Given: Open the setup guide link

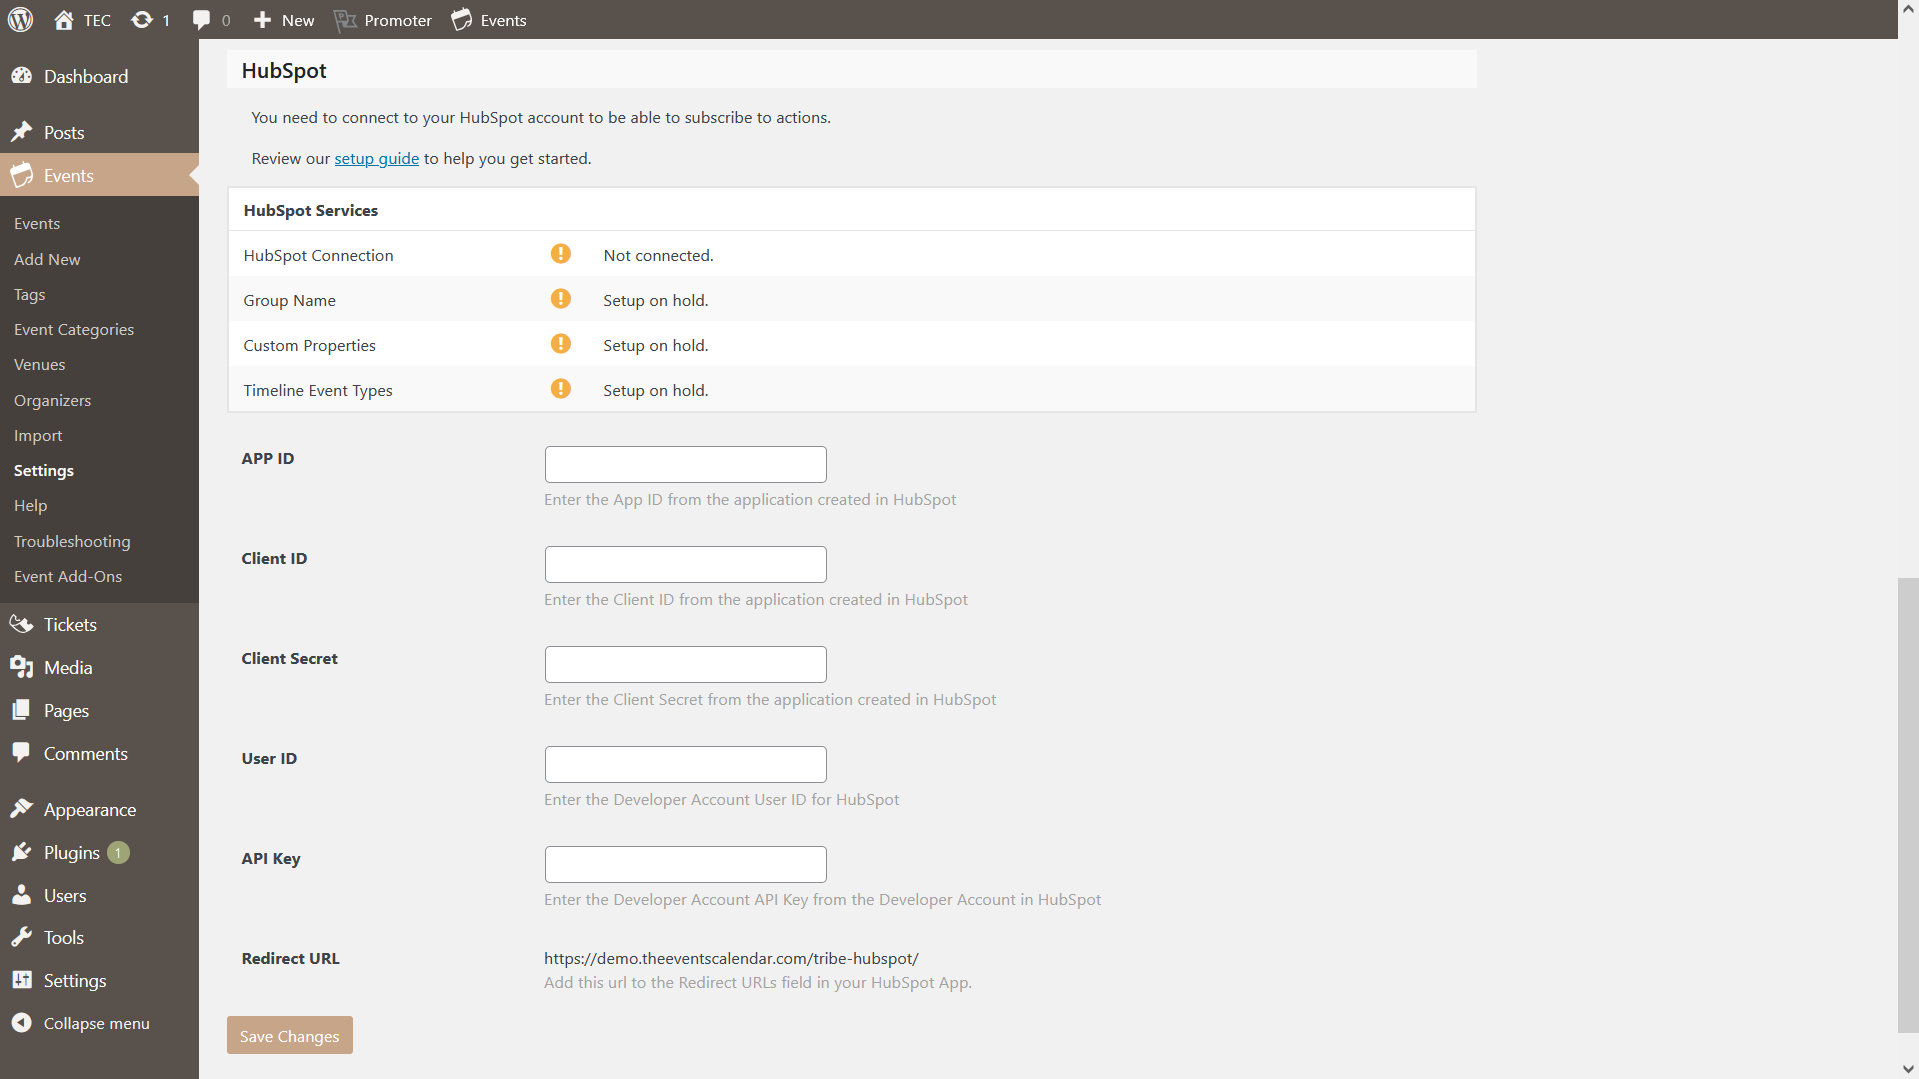Looking at the screenshot, I should click(376, 158).
